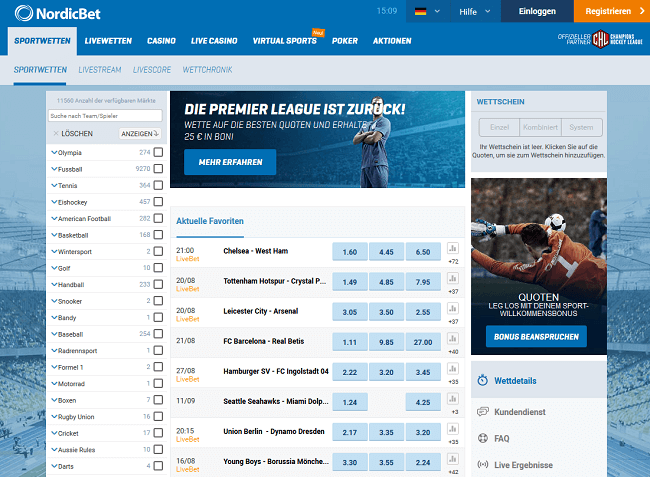Select the System bet slip option
Screen dimensions: 650x477
[x=581, y=127]
